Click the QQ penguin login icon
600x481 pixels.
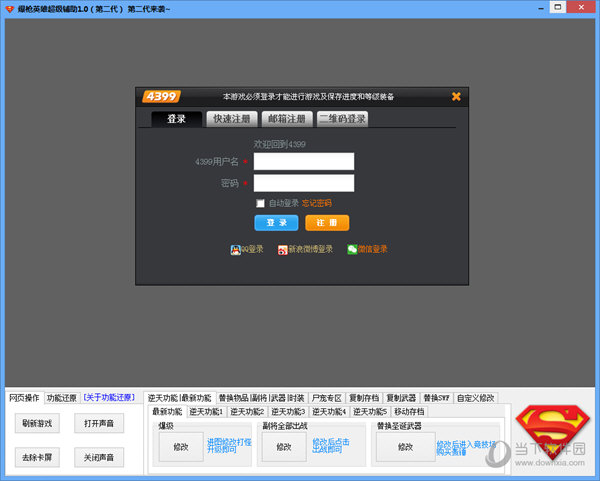click(236, 250)
